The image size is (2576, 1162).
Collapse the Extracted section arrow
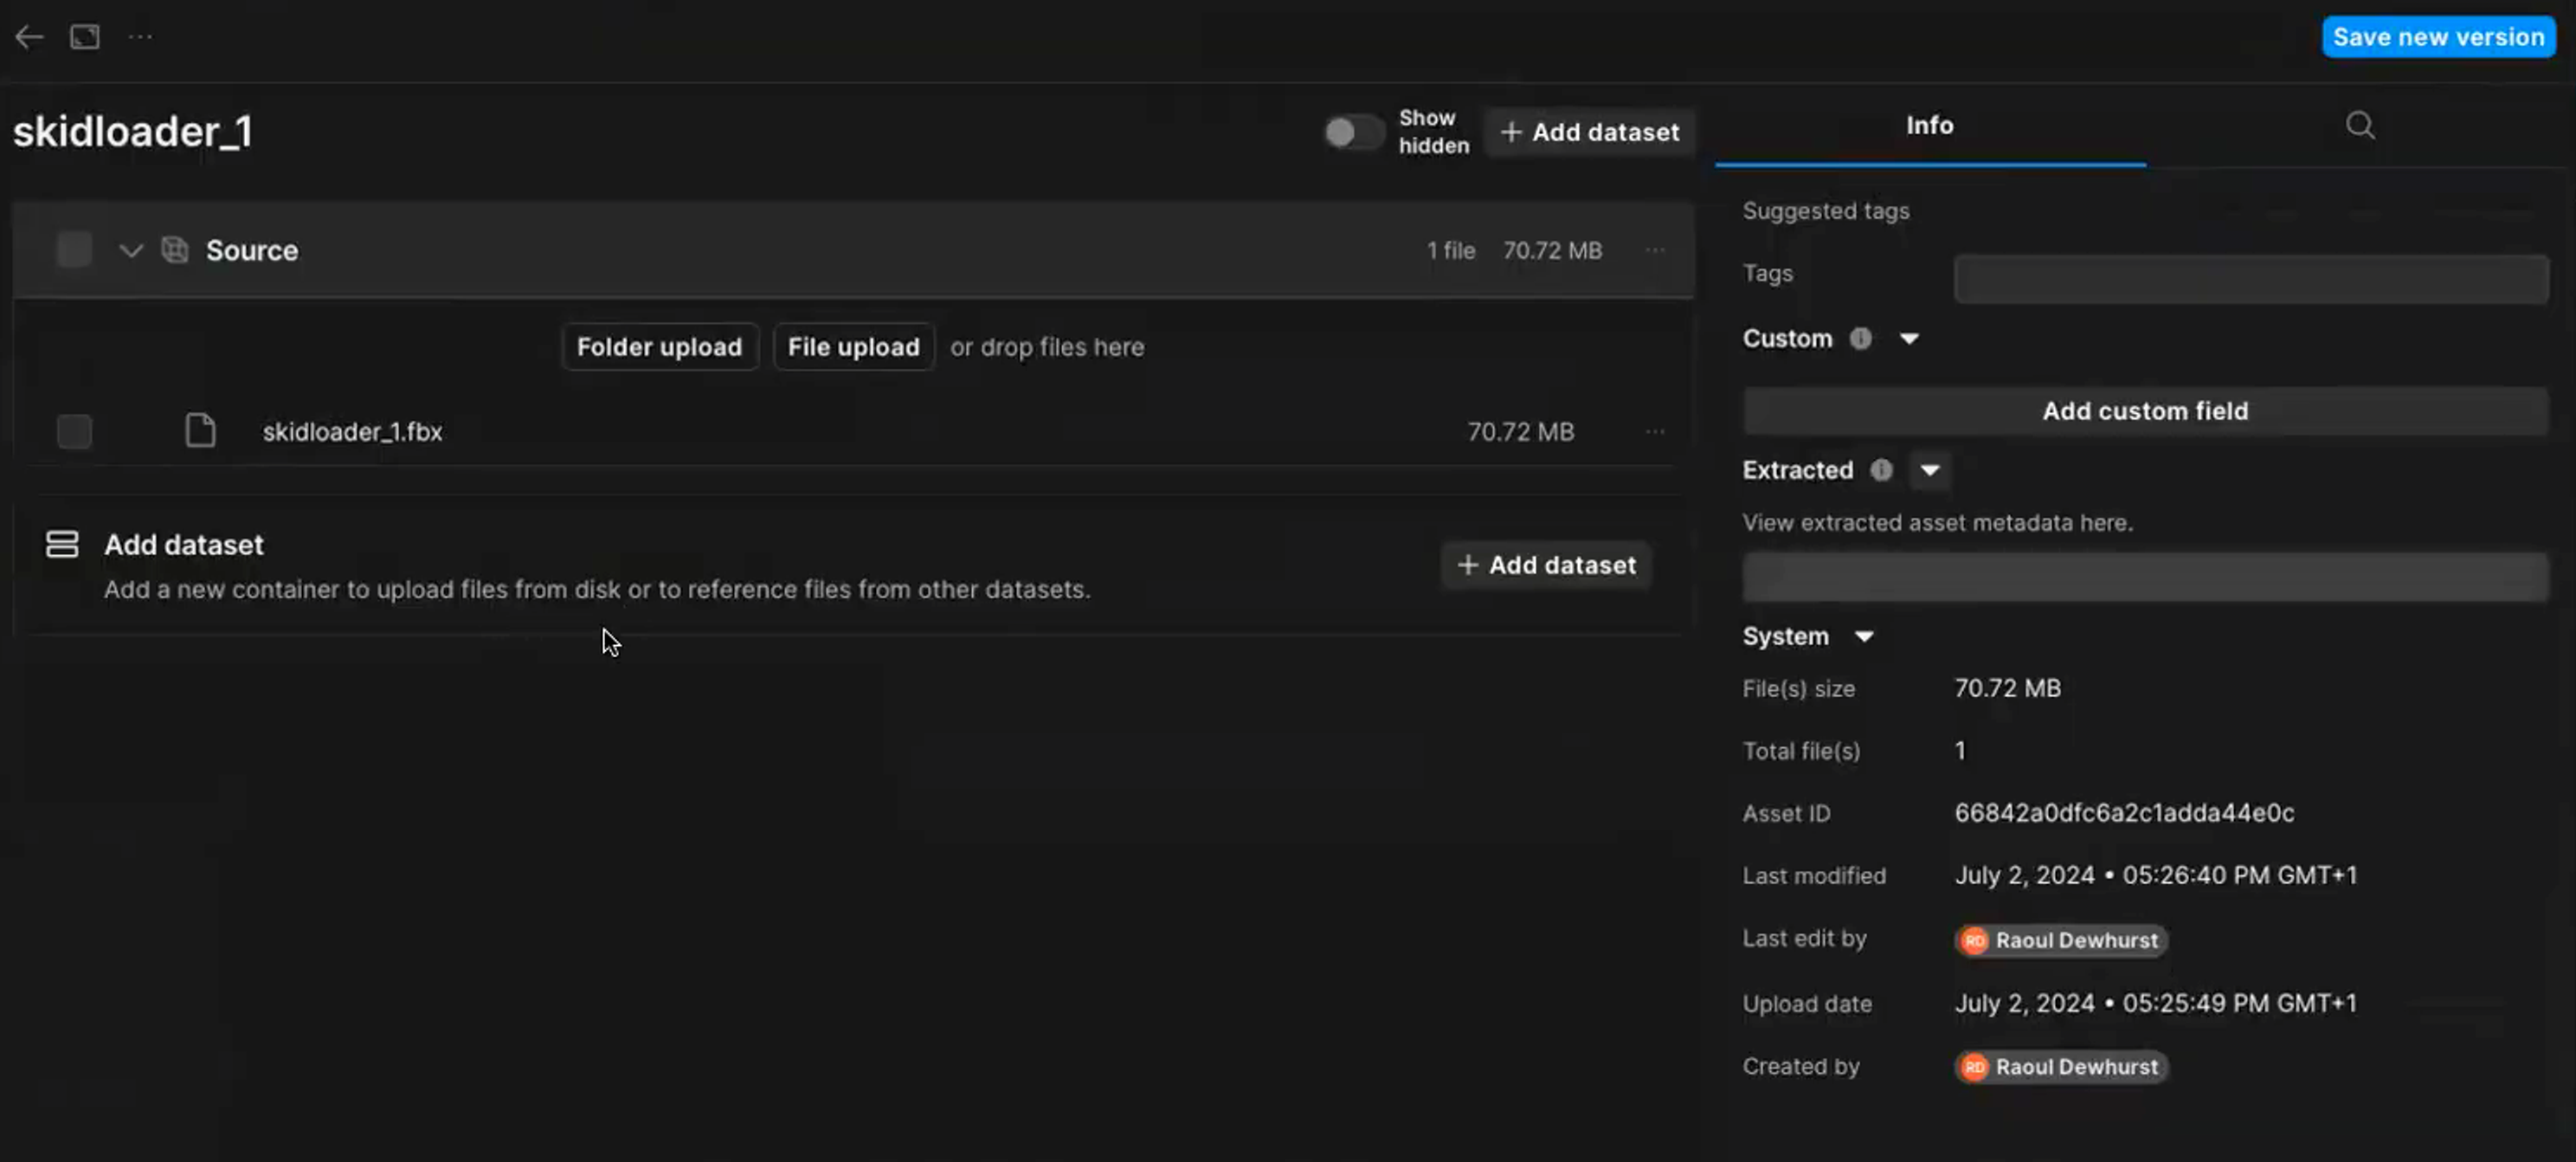1930,470
